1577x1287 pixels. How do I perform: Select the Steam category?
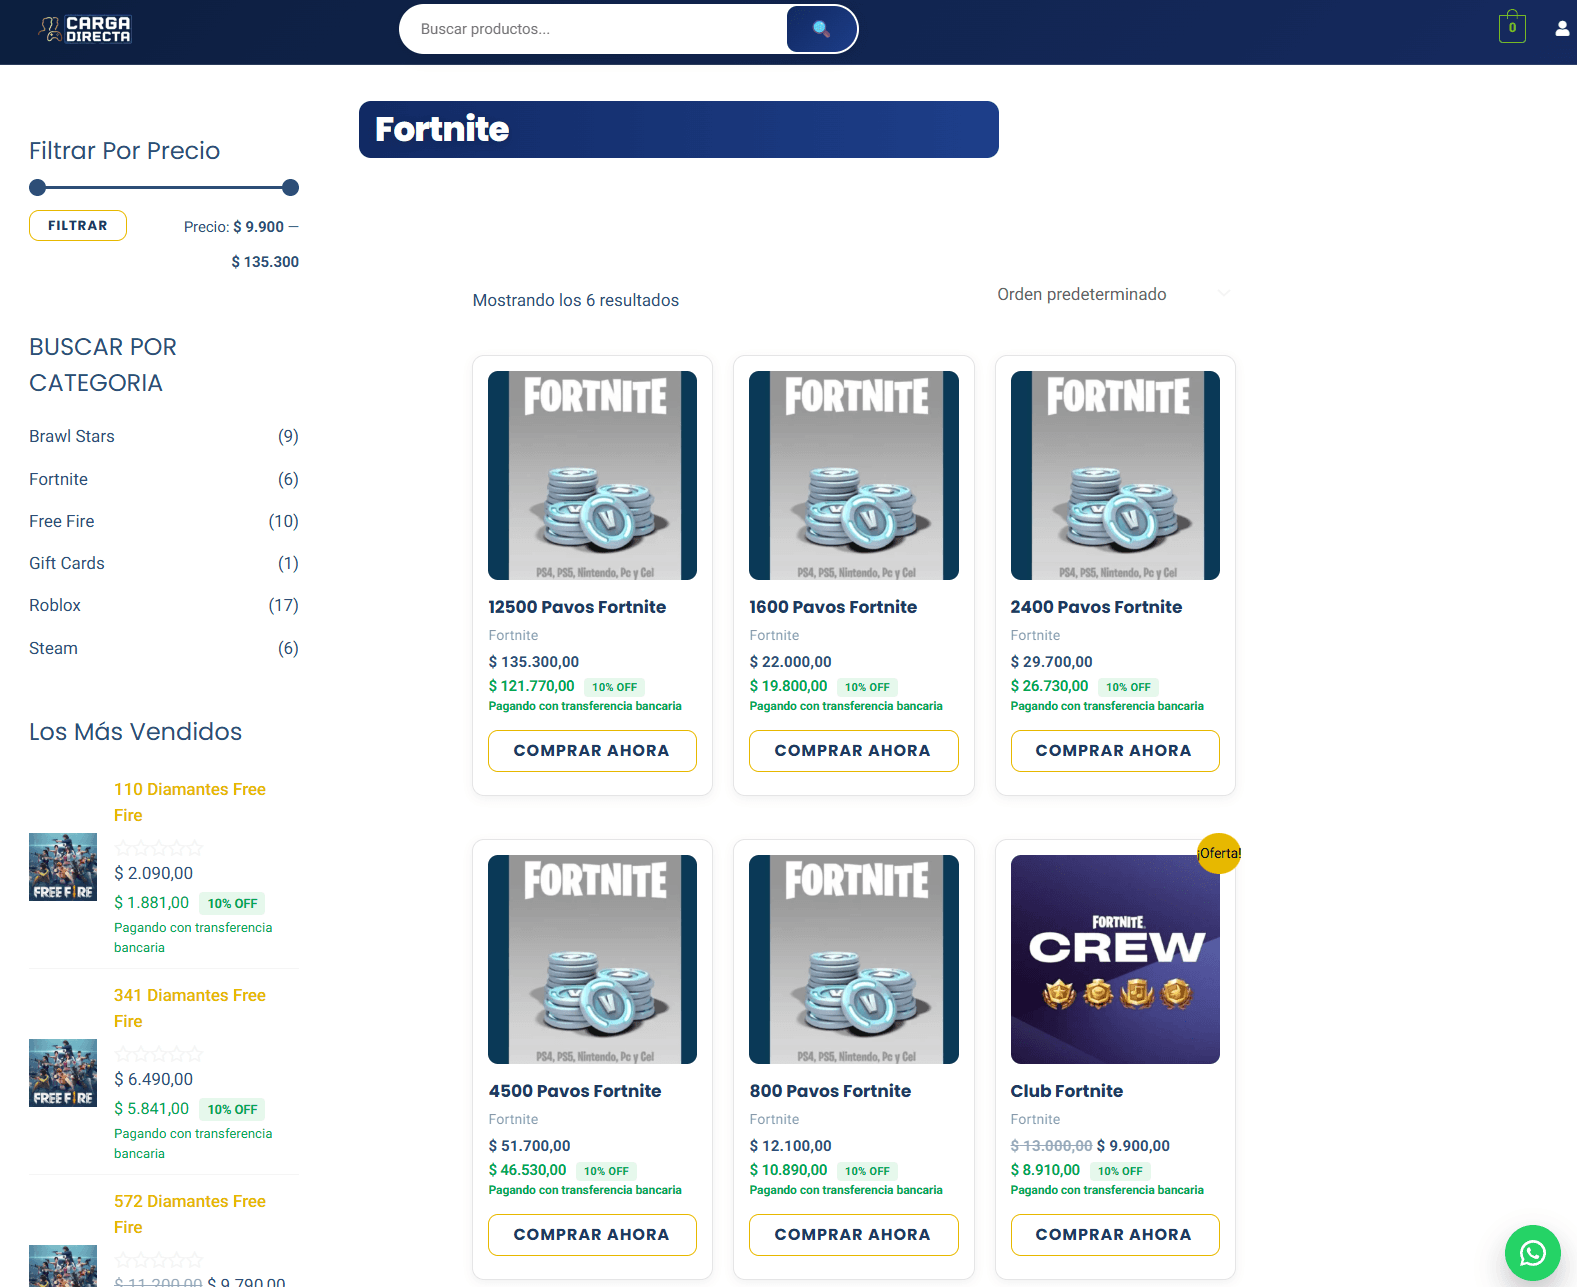click(53, 648)
